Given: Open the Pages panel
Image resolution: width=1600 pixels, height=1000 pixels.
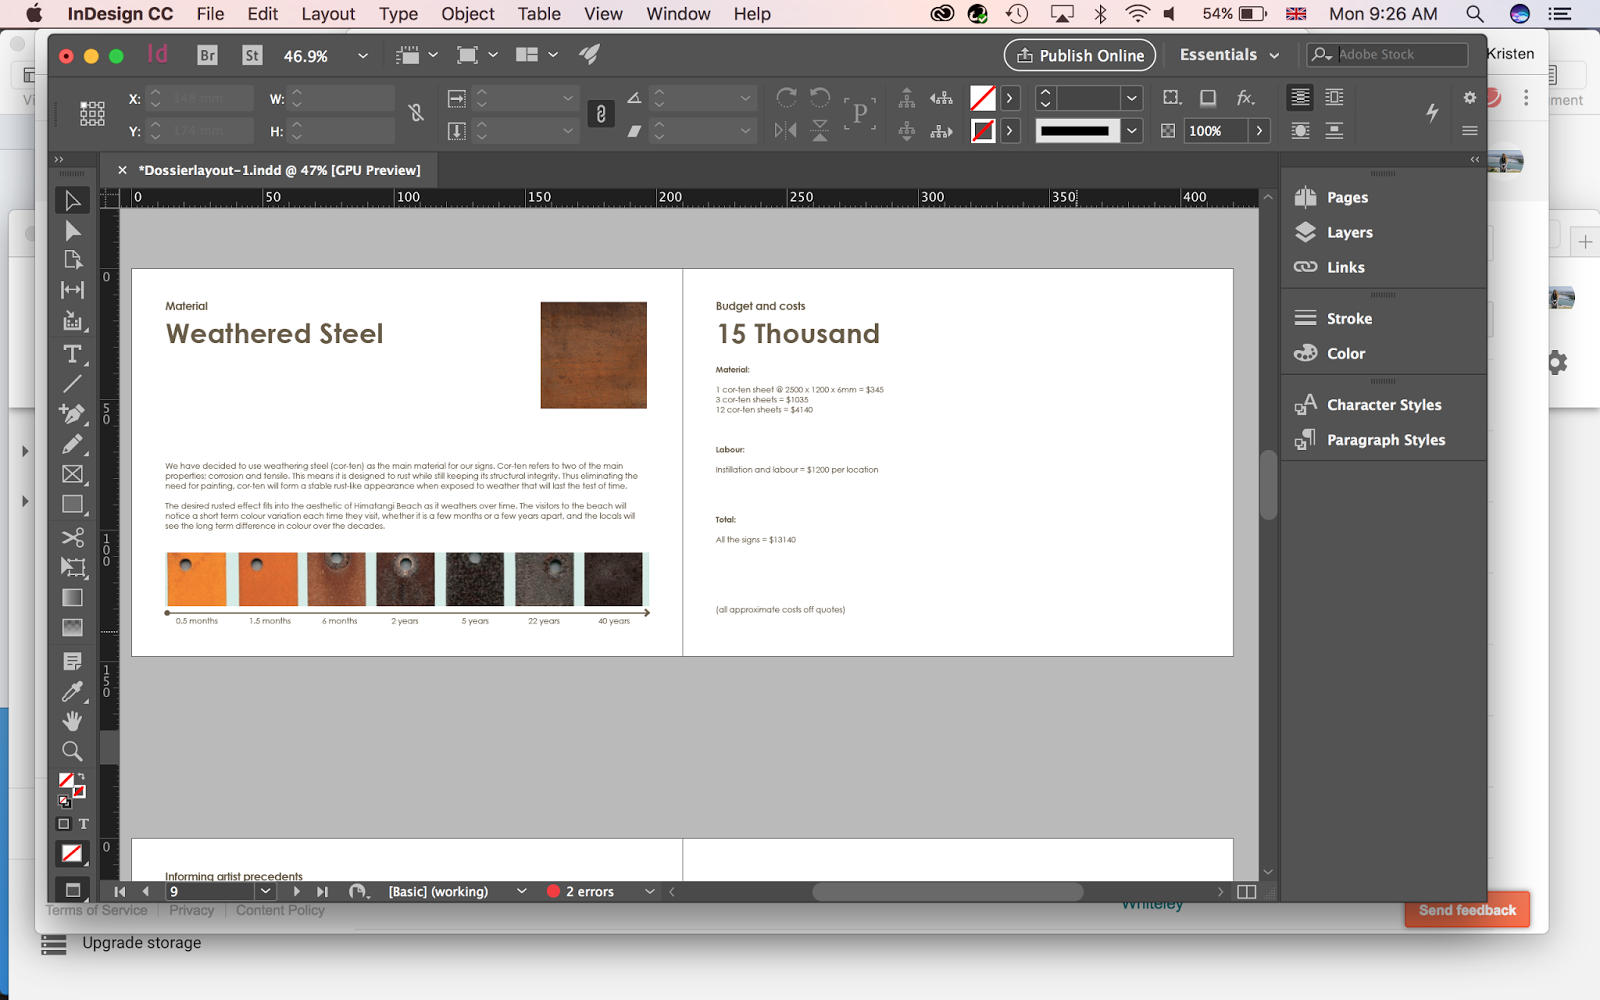Looking at the screenshot, I should (1347, 197).
